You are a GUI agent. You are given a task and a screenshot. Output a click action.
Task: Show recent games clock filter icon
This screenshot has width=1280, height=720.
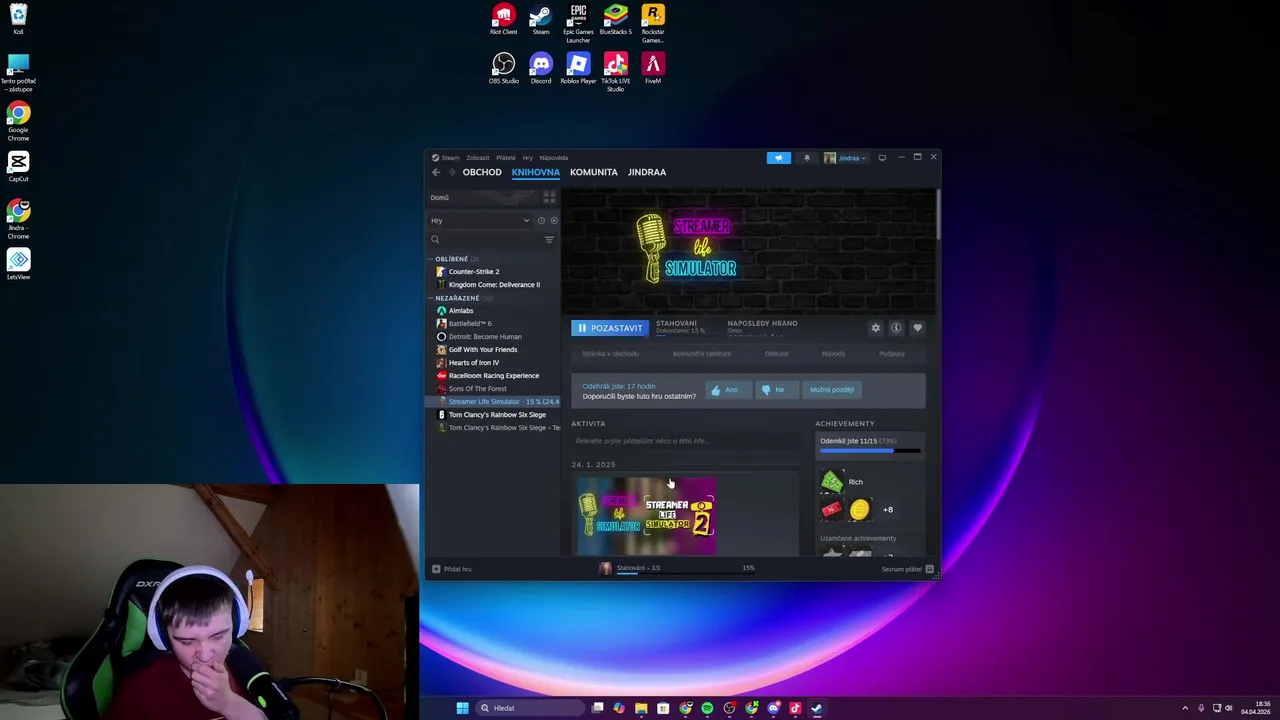541,220
